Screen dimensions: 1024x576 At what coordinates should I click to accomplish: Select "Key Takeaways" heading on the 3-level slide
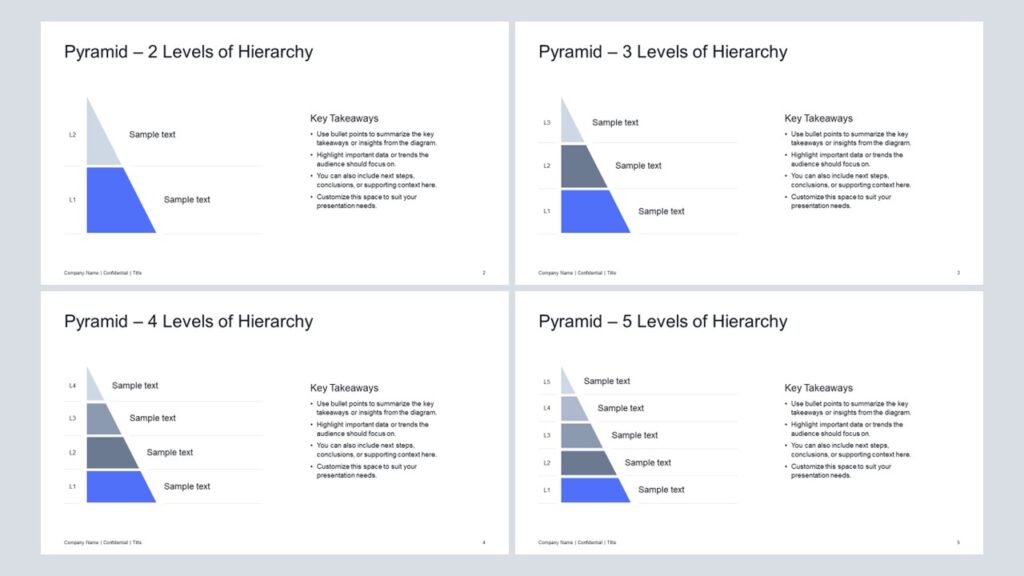pyautogui.click(x=818, y=118)
